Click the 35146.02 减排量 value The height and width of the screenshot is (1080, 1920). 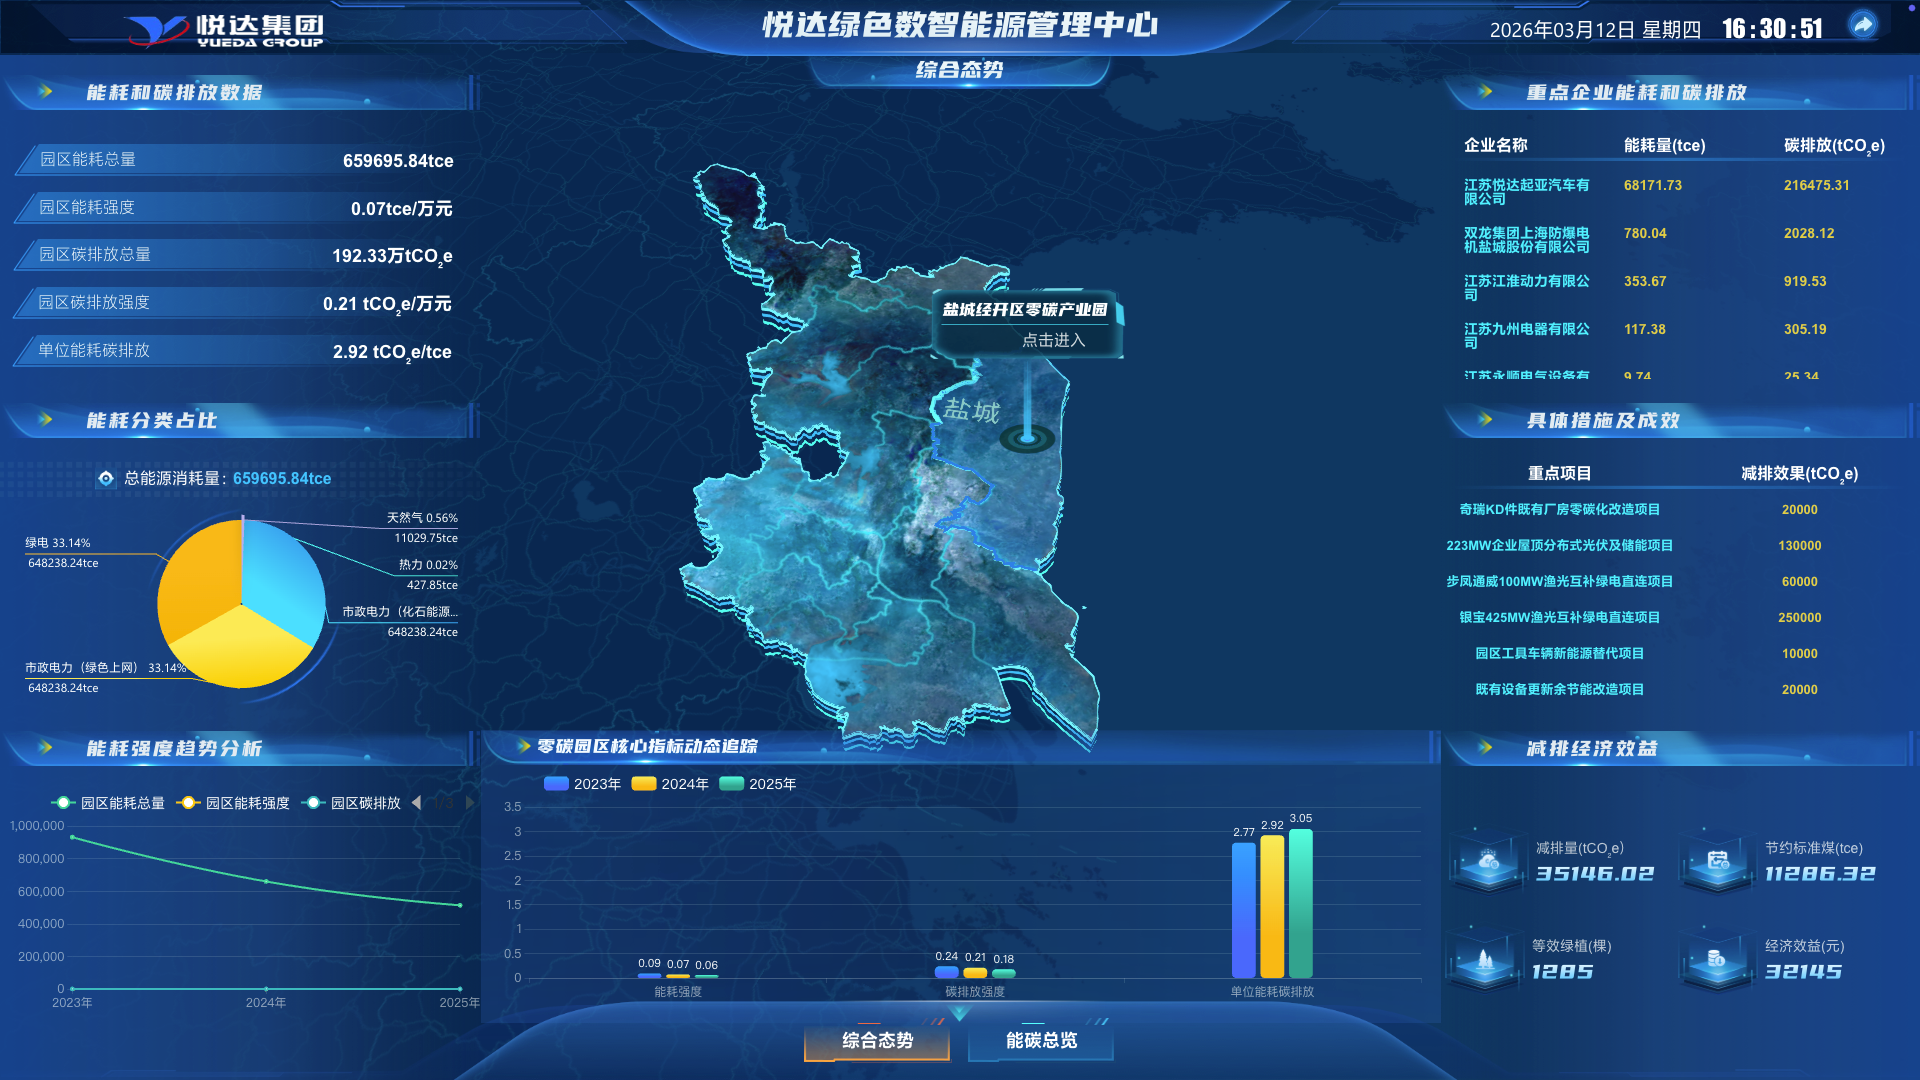(x=1595, y=874)
